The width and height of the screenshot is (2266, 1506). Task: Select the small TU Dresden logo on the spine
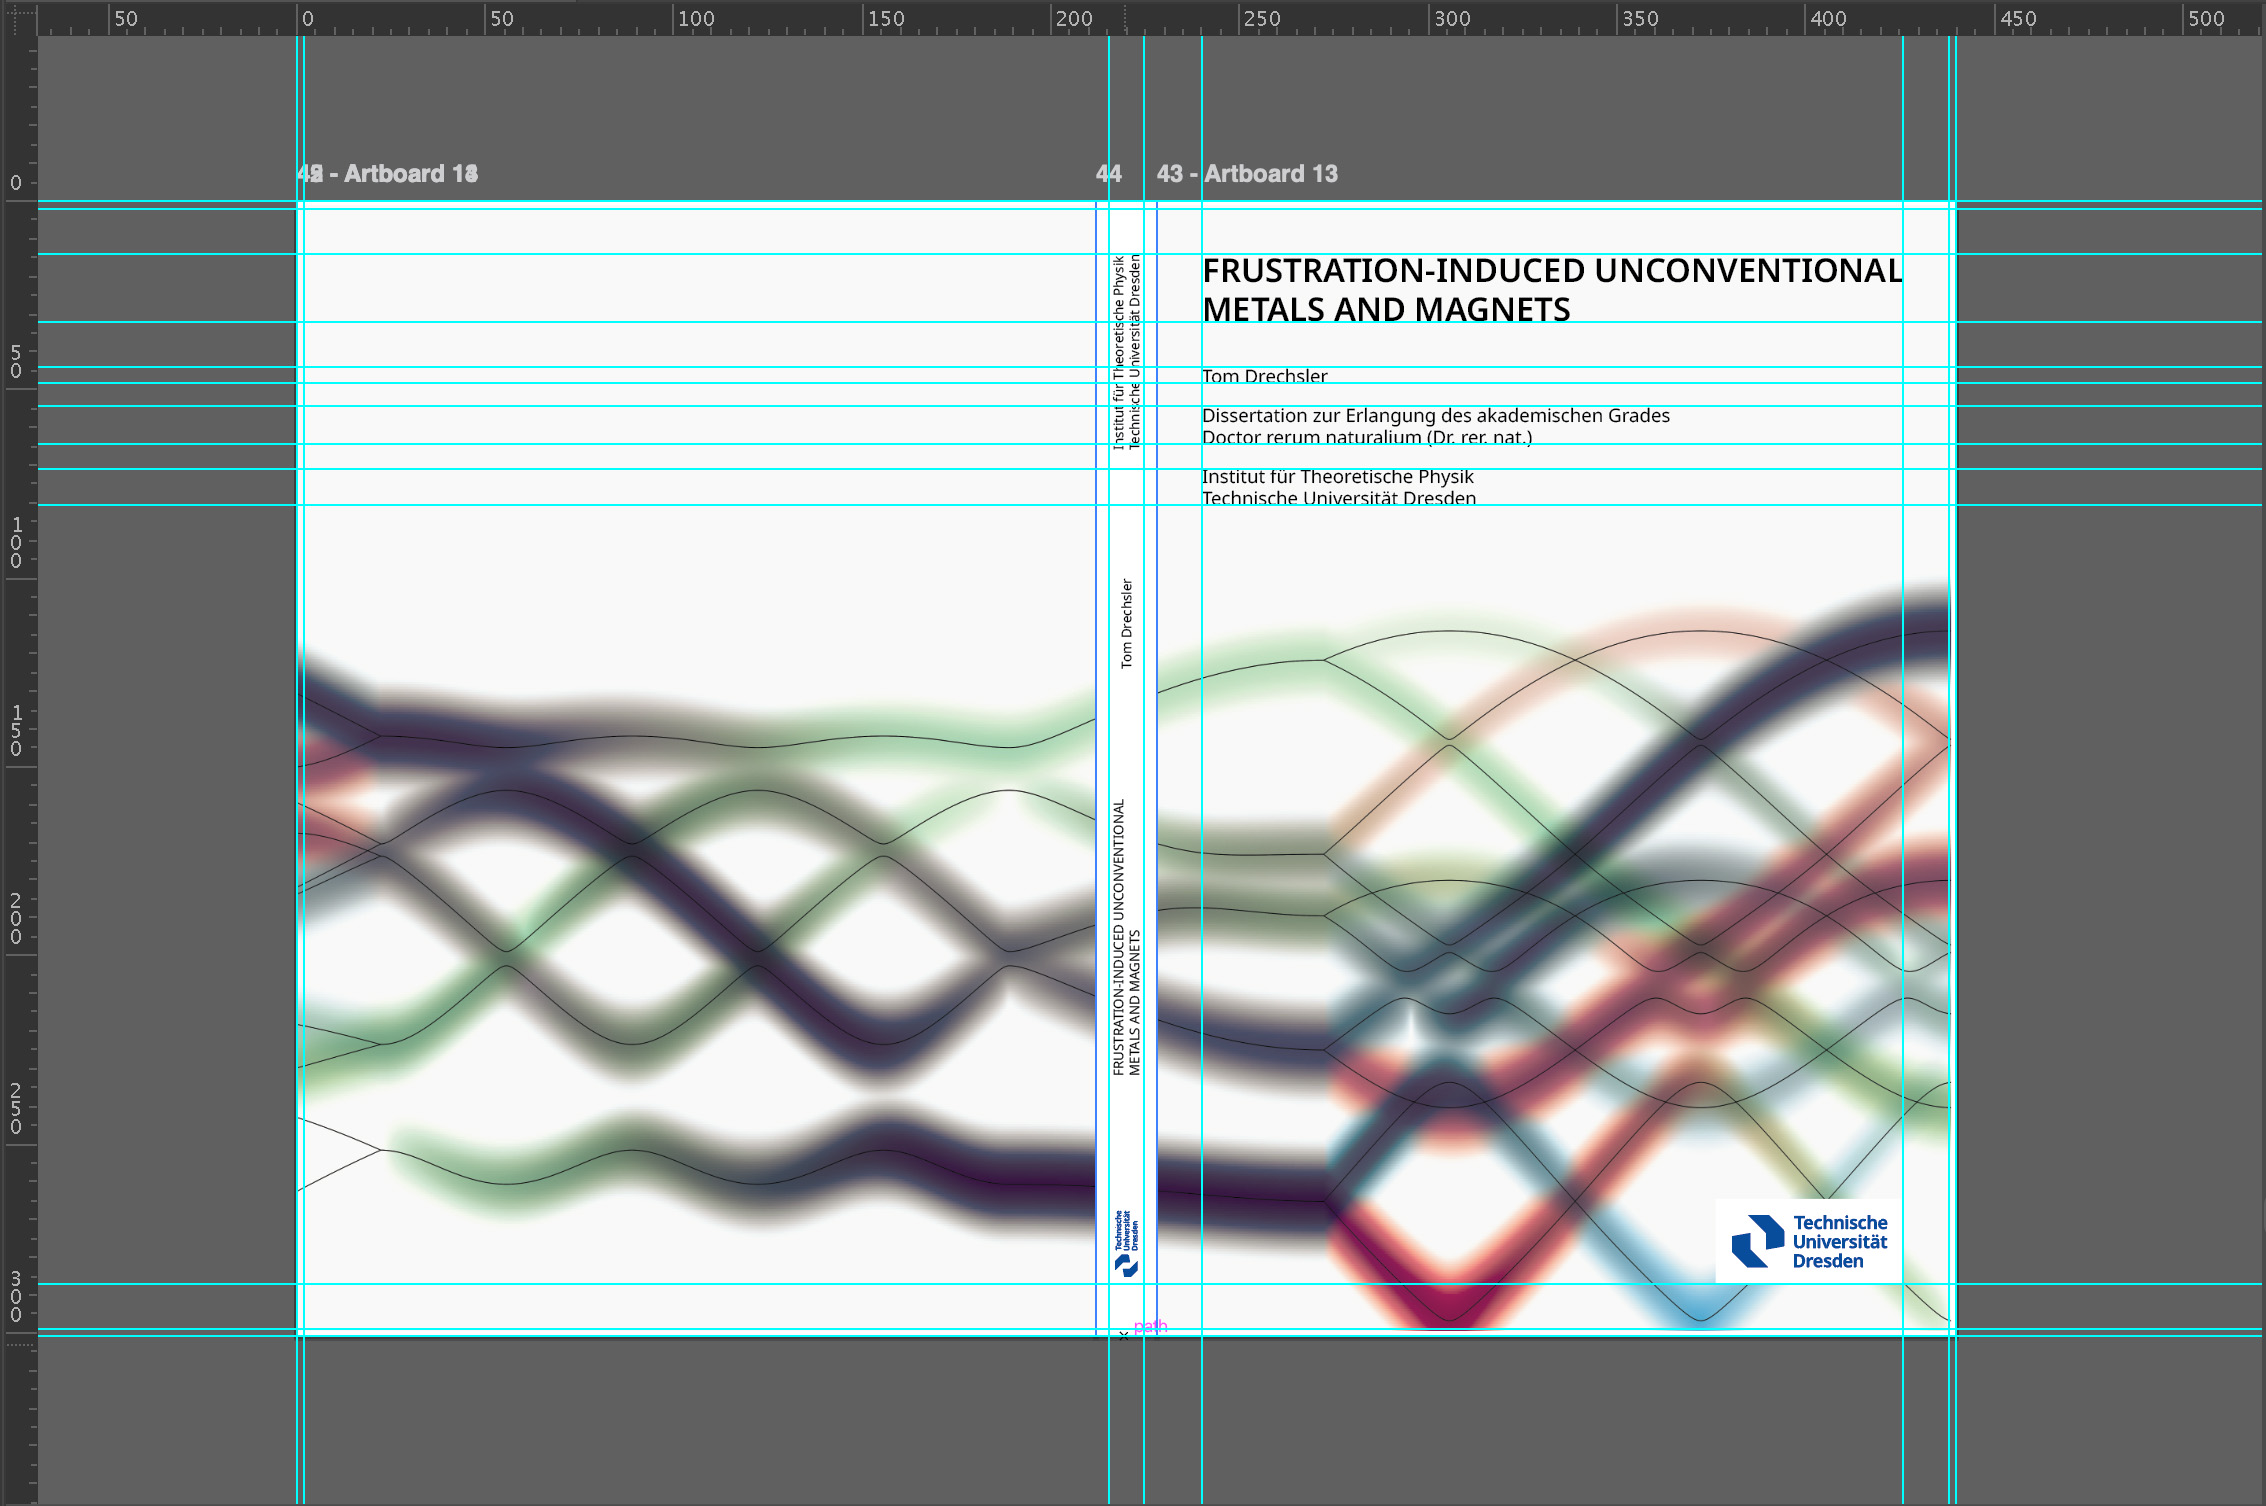(1127, 1243)
